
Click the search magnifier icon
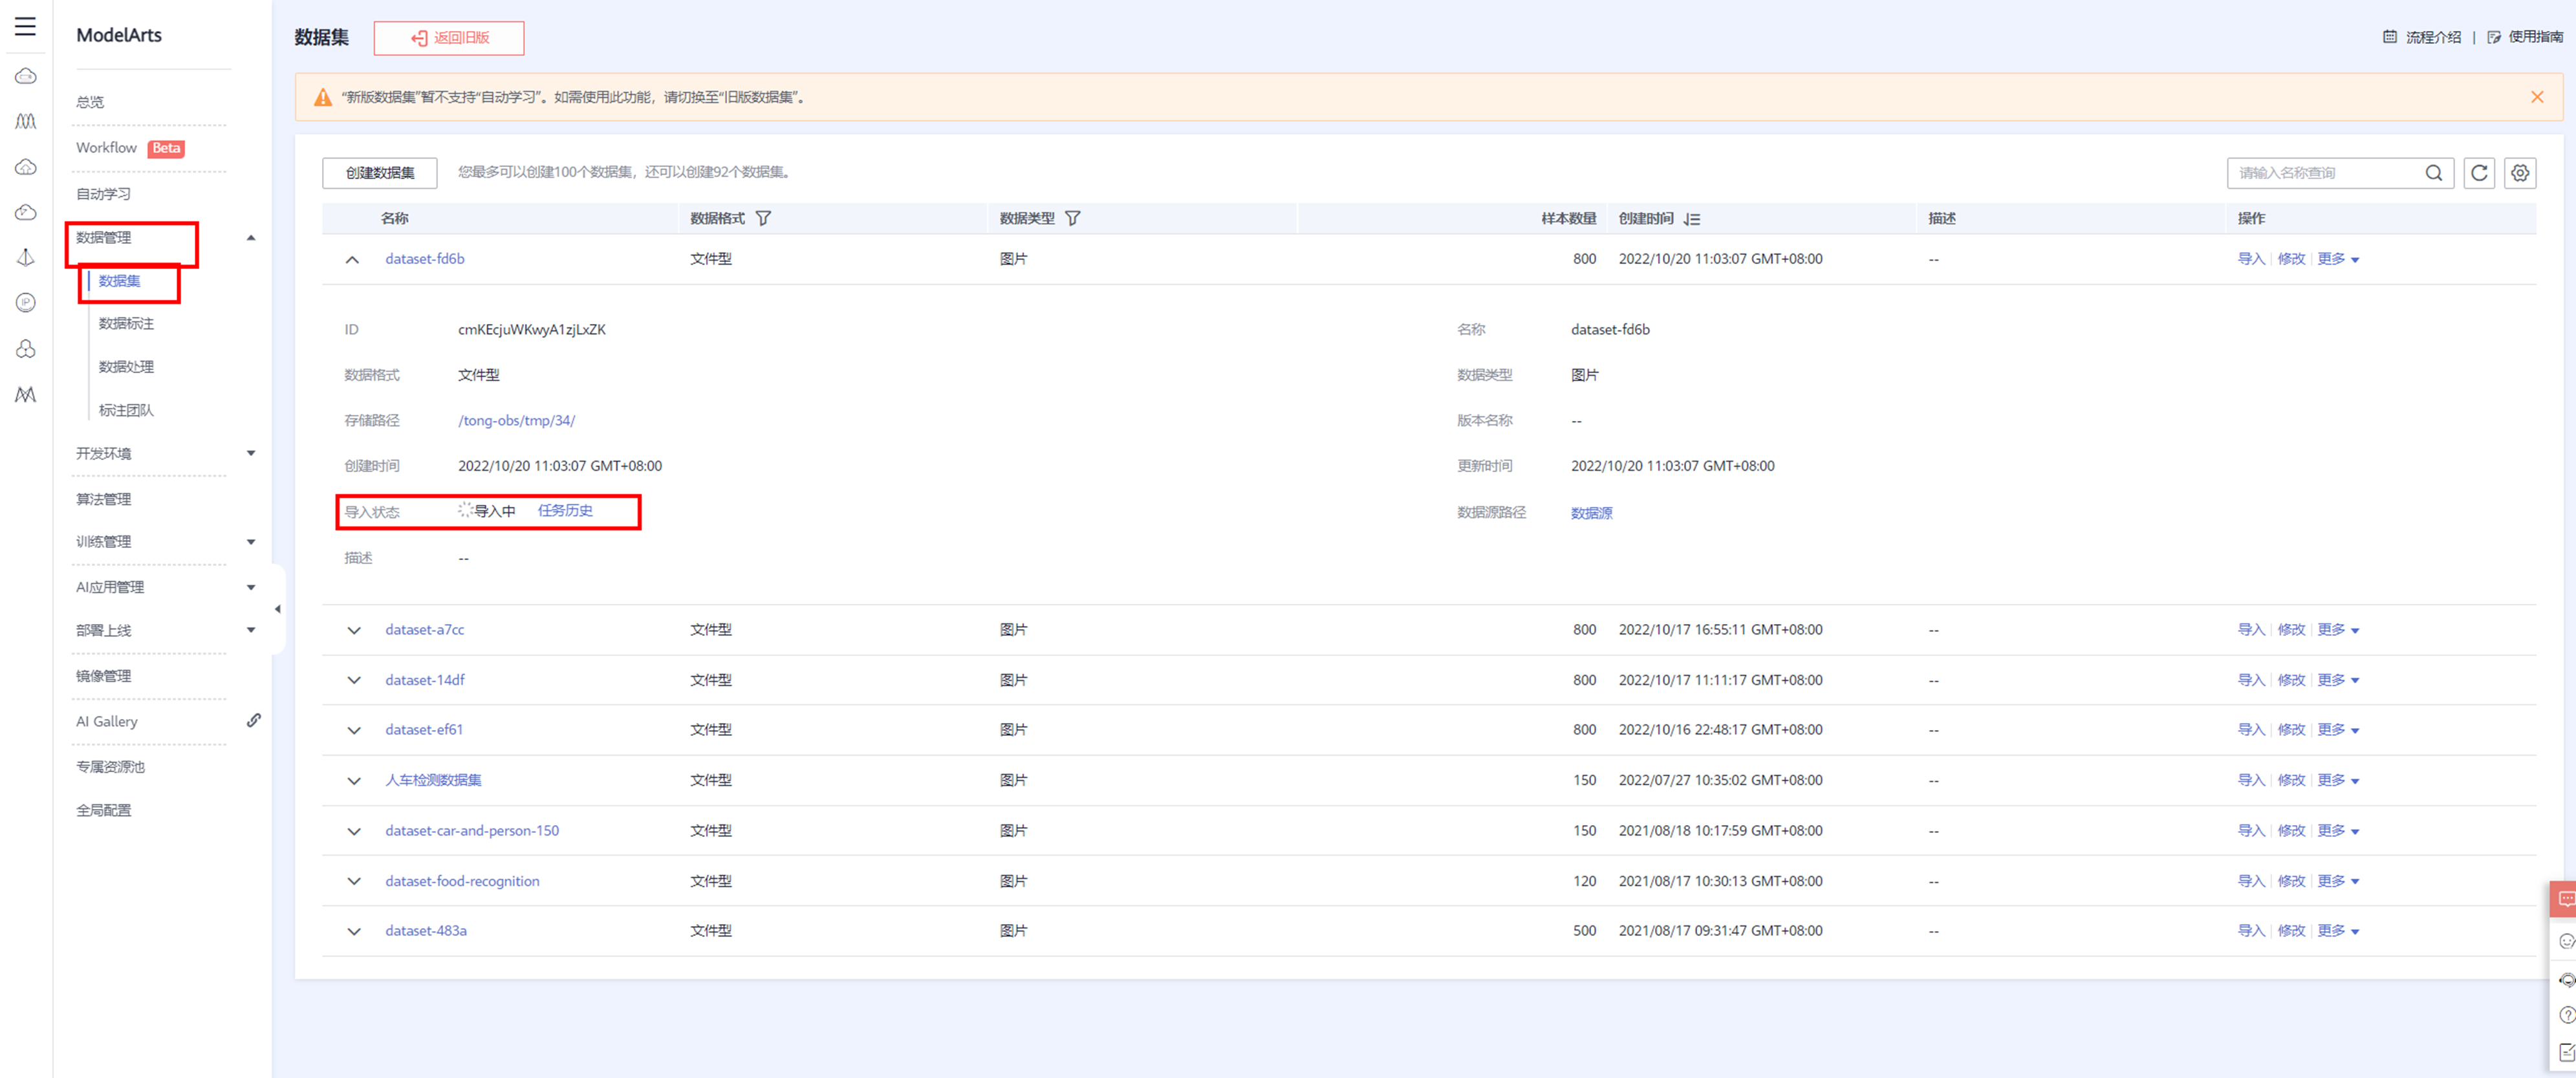click(x=2433, y=173)
